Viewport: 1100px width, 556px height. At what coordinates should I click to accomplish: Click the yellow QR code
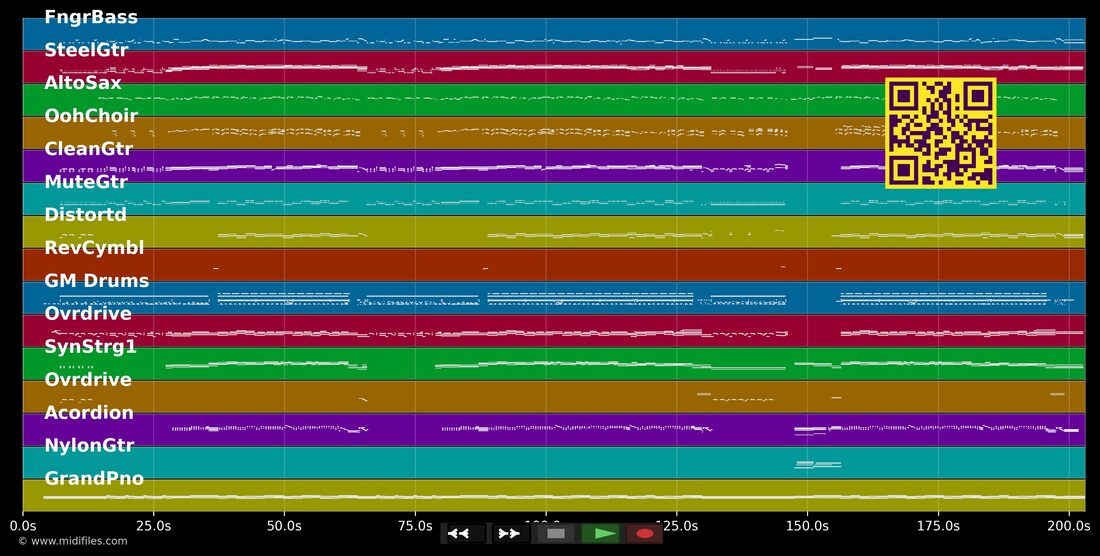[x=941, y=133]
